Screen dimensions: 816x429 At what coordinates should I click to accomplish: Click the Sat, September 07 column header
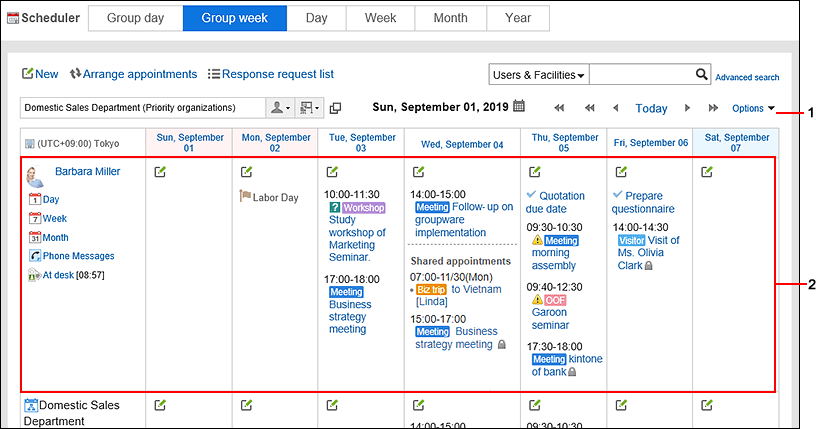pos(736,143)
